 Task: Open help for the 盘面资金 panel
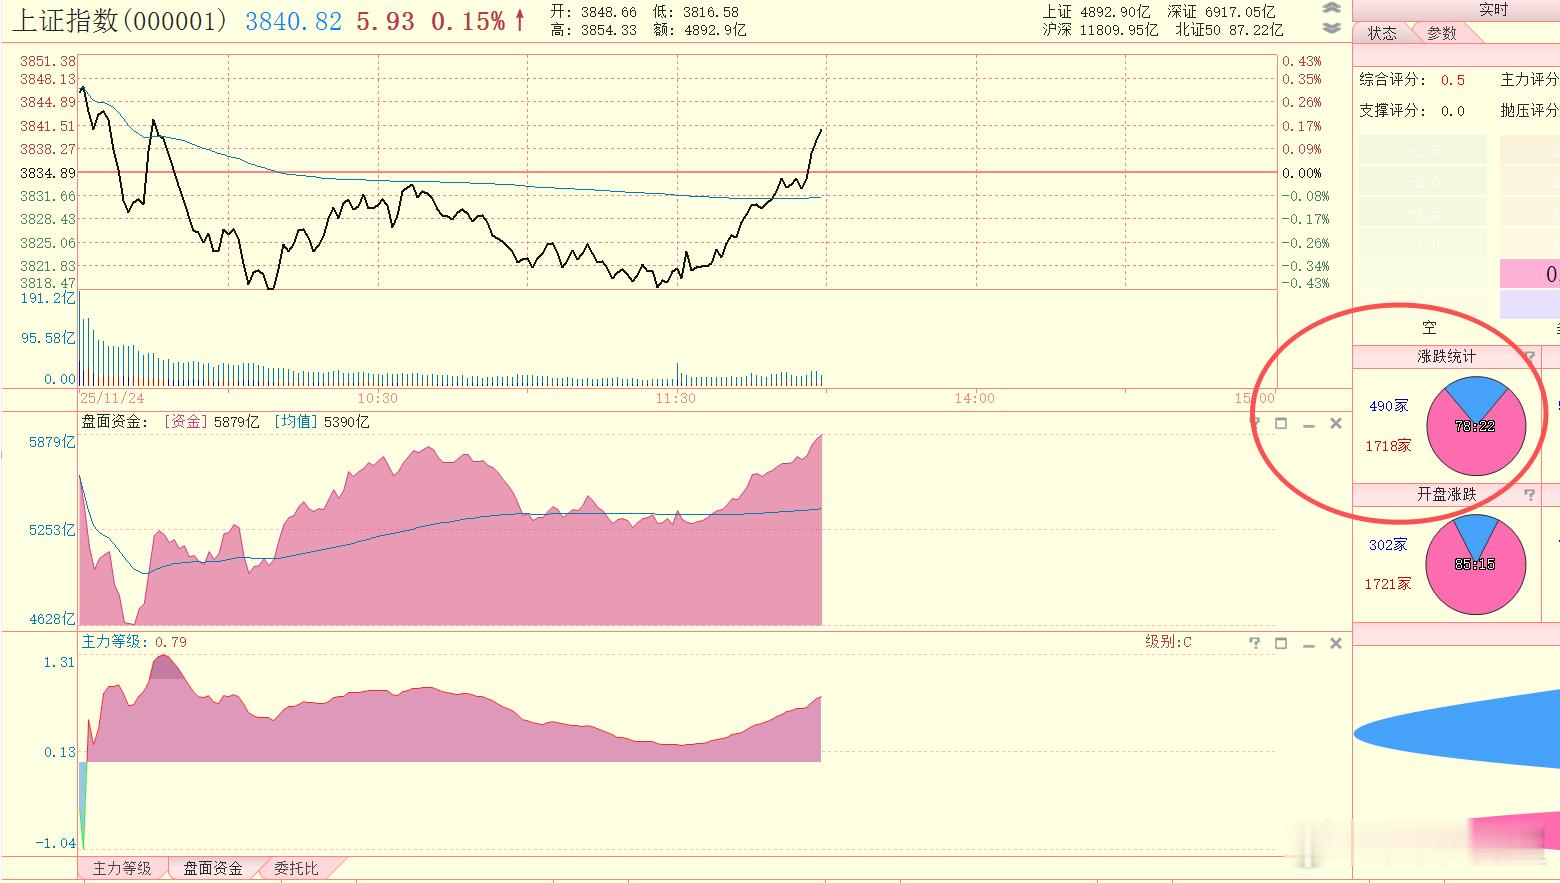tap(1255, 423)
